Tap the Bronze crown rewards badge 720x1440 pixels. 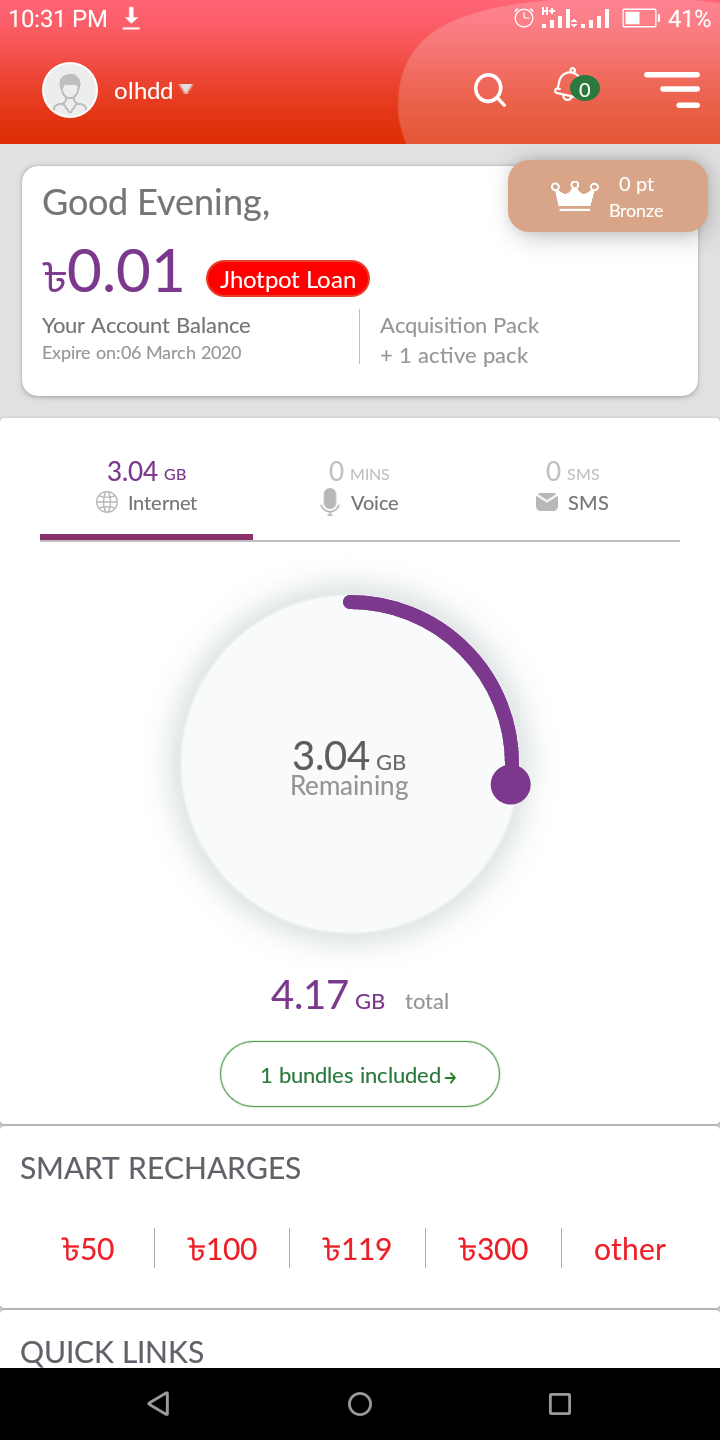click(607, 197)
